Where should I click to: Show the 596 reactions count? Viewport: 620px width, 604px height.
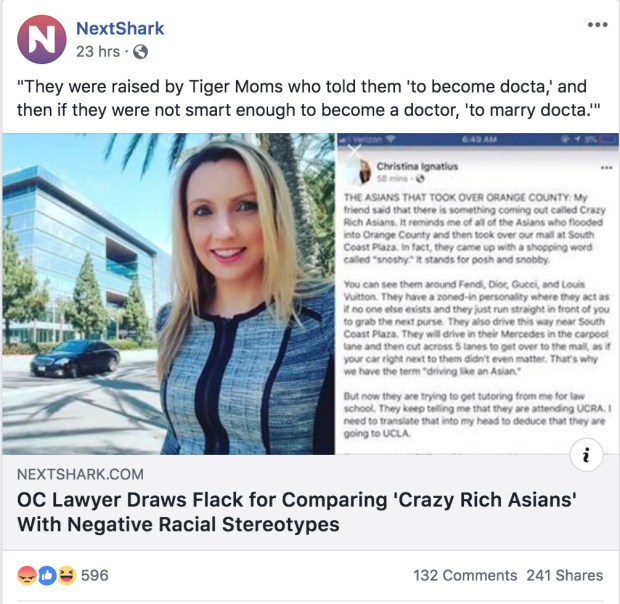coord(94,576)
